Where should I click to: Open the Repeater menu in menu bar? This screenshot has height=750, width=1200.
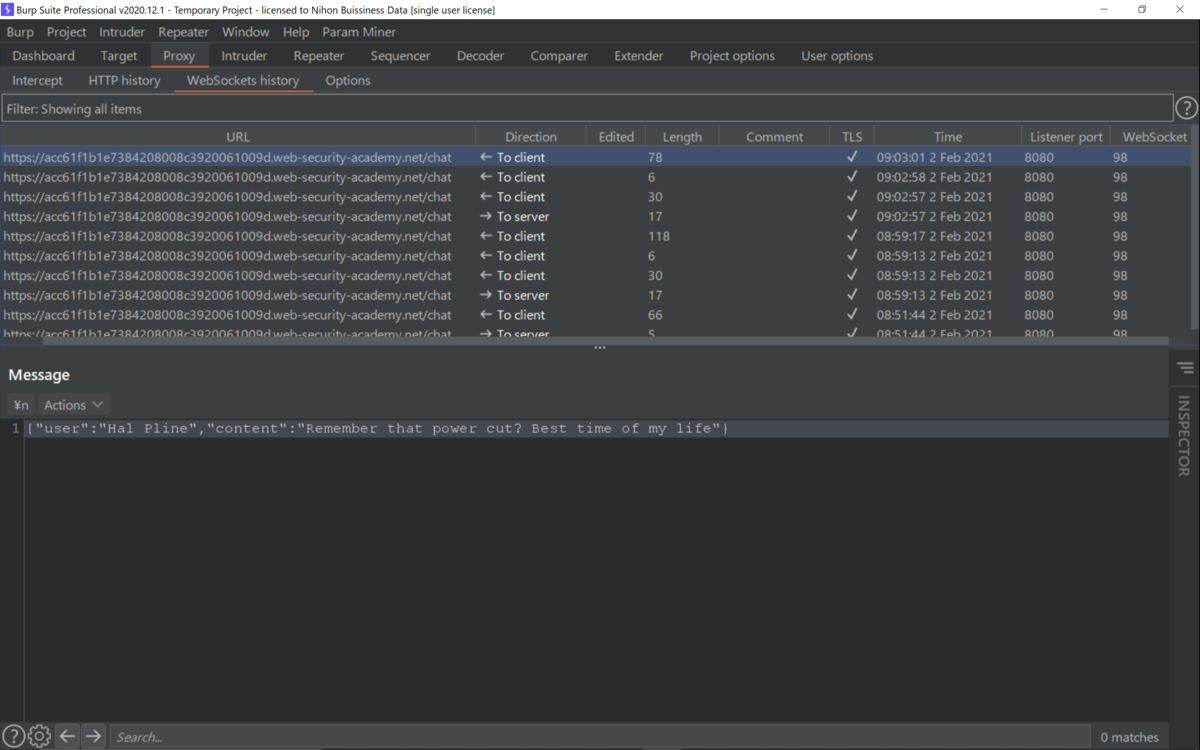[183, 32]
